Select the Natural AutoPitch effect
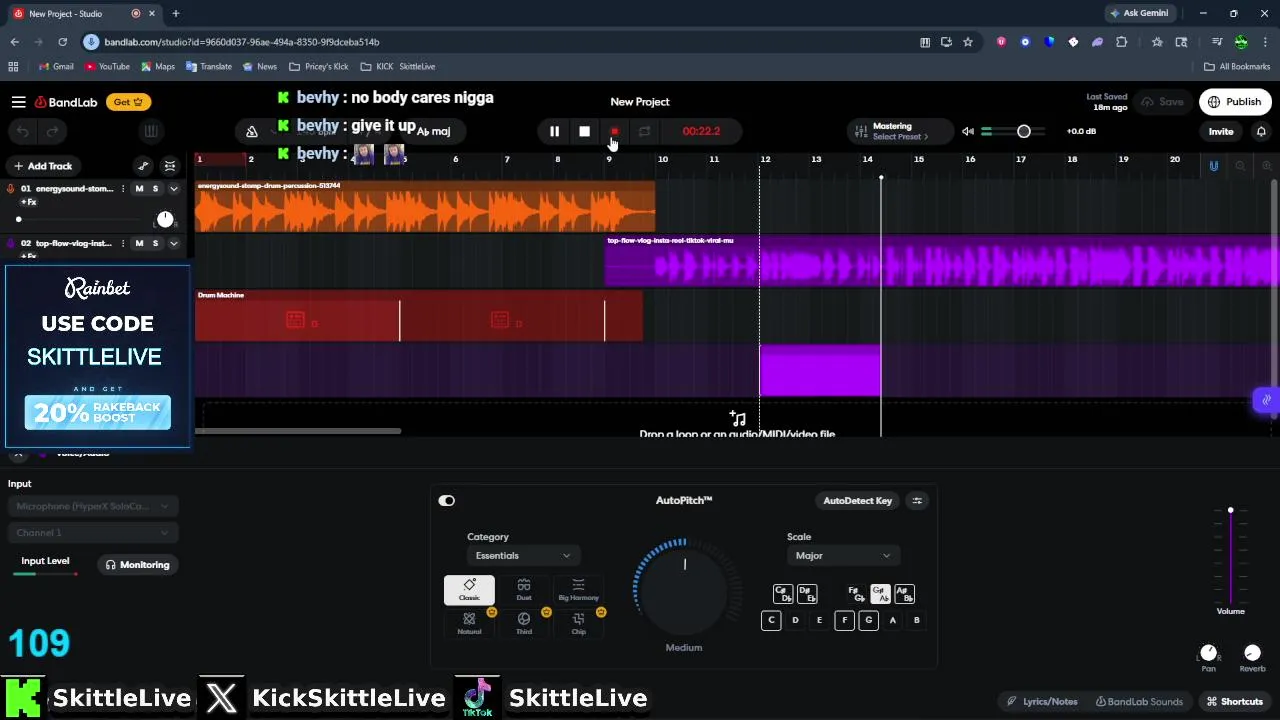This screenshot has width=1280, height=720. click(469, 624)
